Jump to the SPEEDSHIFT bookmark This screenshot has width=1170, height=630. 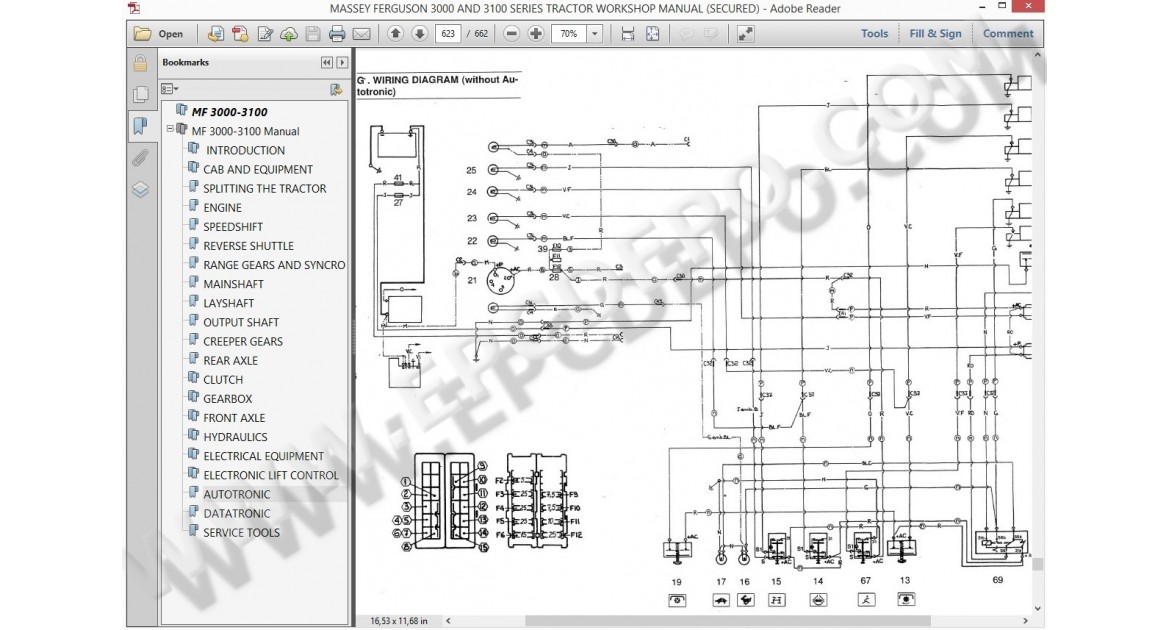click(233, 227)
